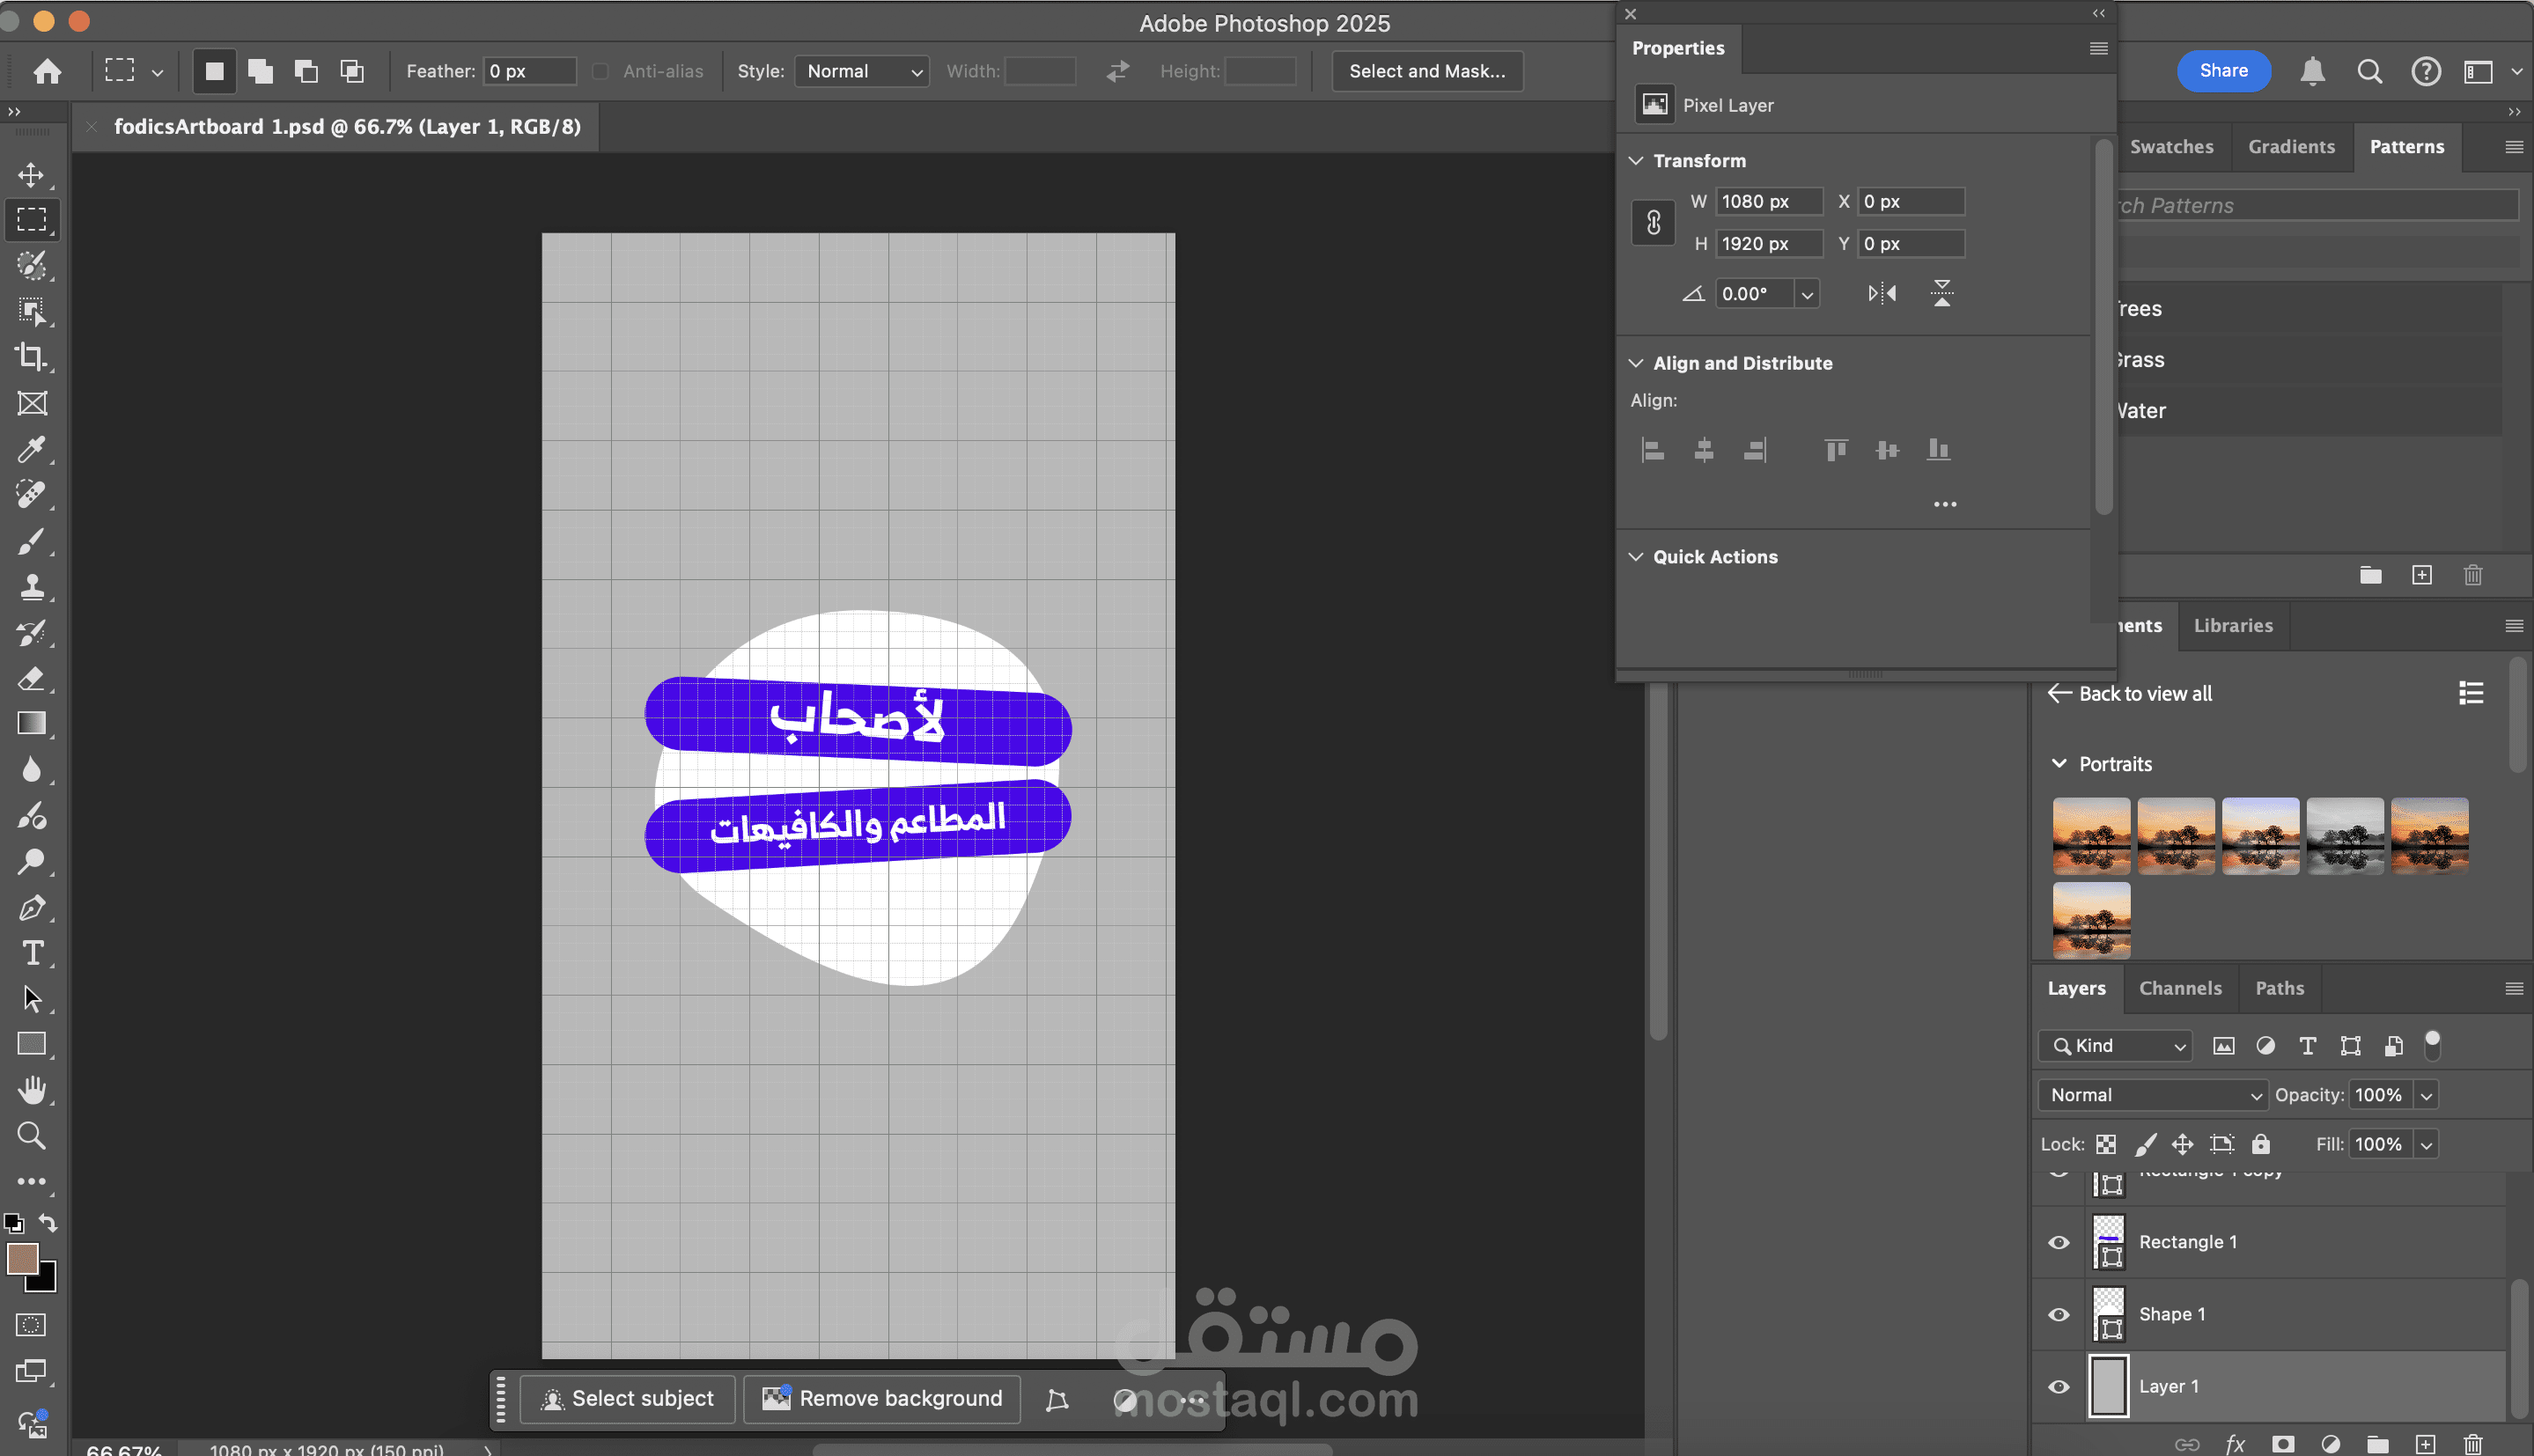Select the Path Selection tool

click(x=31, y=998)
